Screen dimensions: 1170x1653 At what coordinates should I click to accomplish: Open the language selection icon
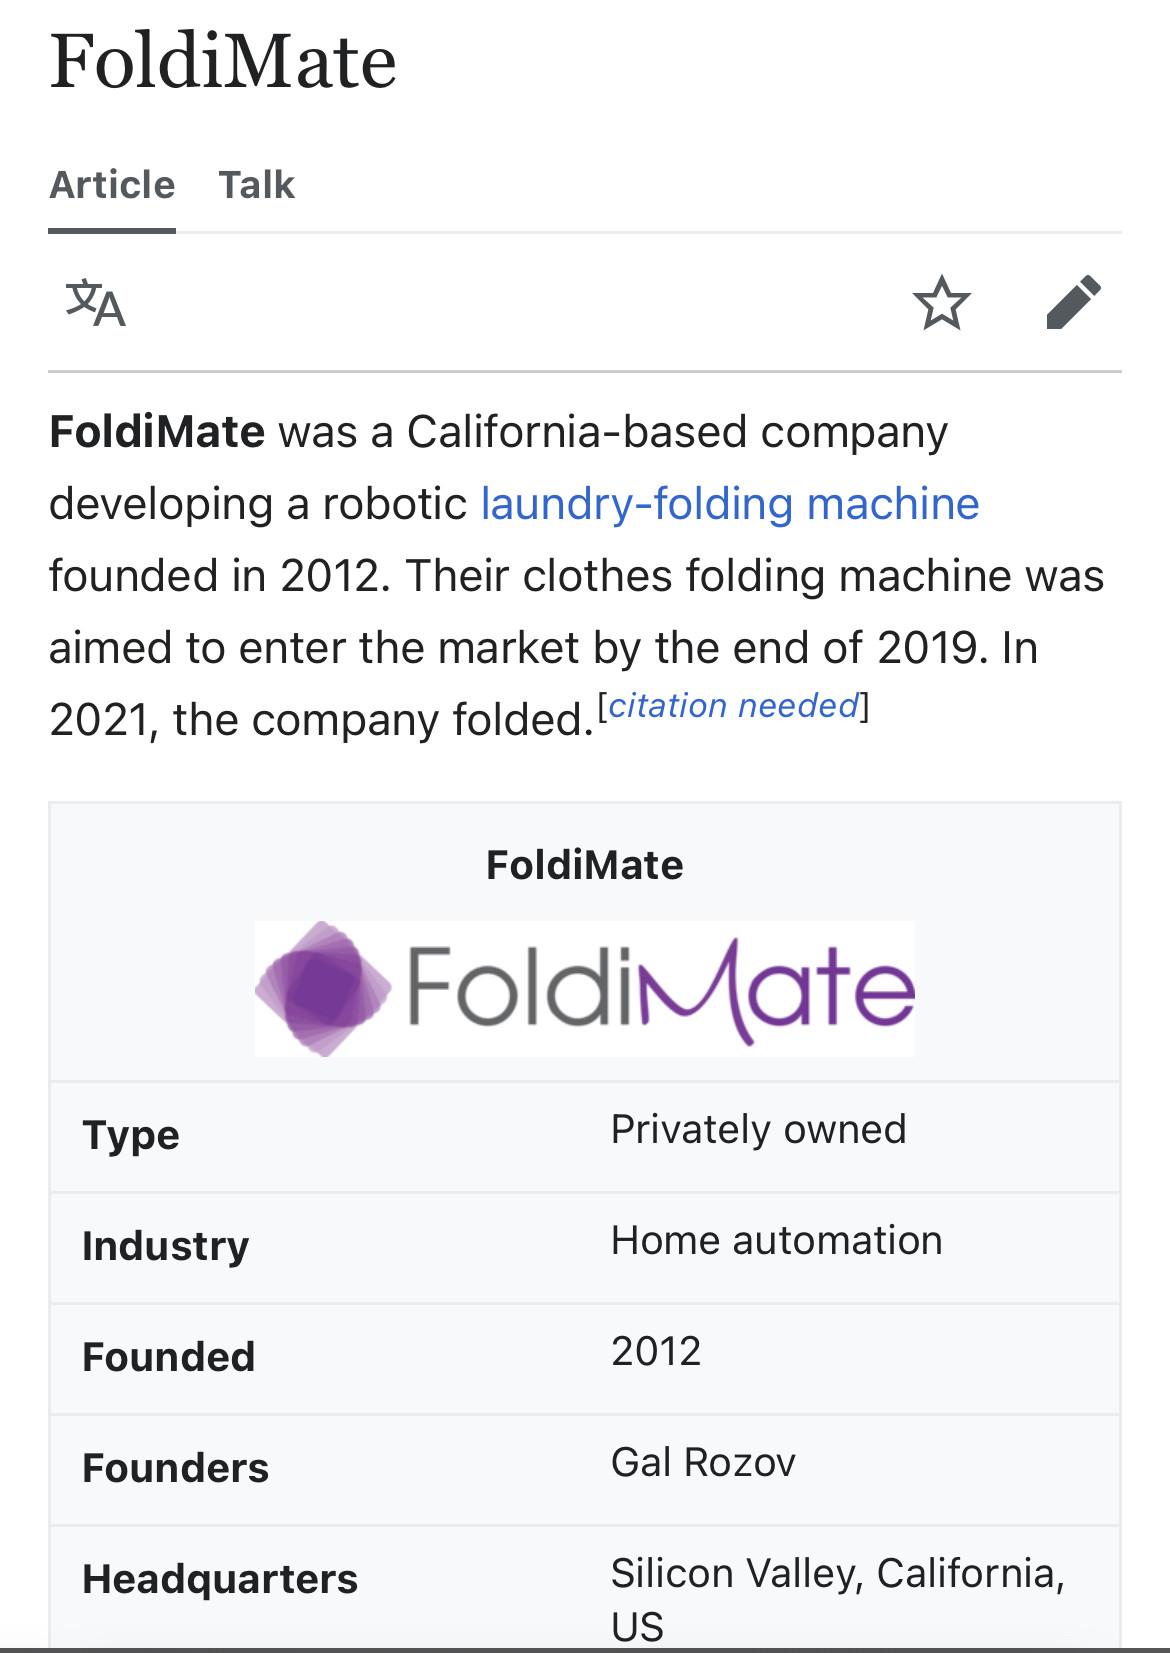(x=96, y=303)
